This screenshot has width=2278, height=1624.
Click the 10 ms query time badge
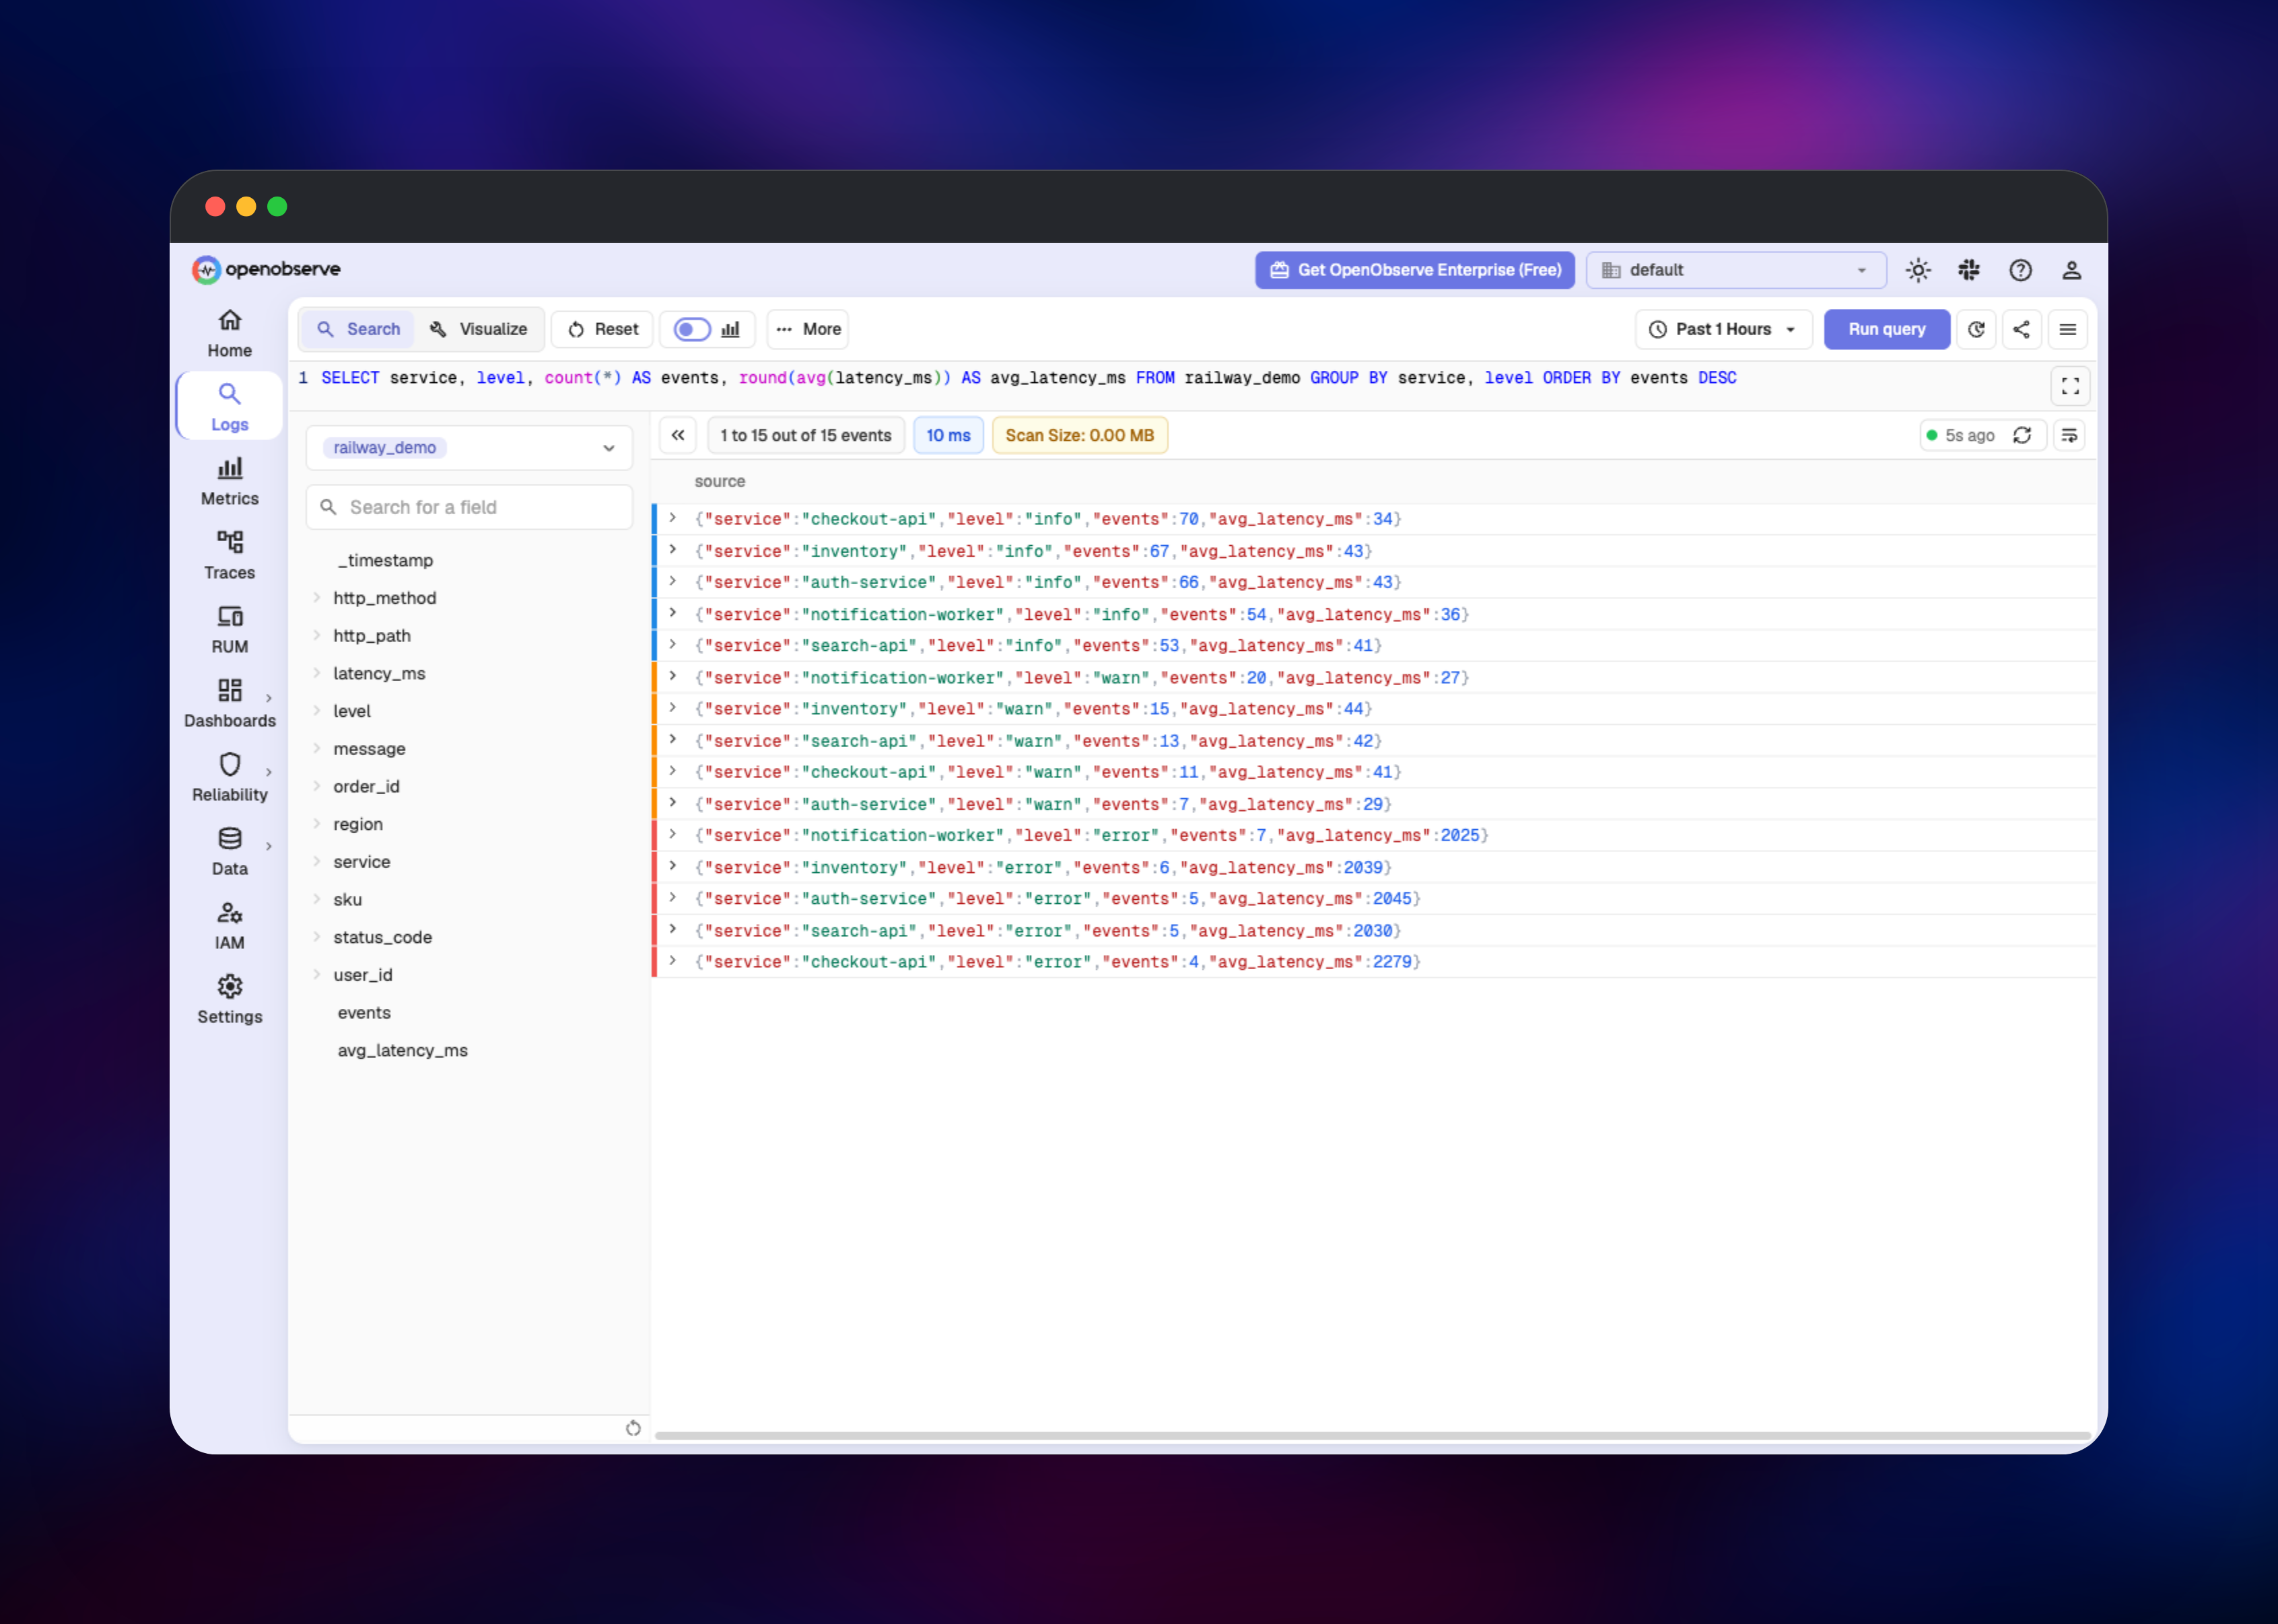948,435
